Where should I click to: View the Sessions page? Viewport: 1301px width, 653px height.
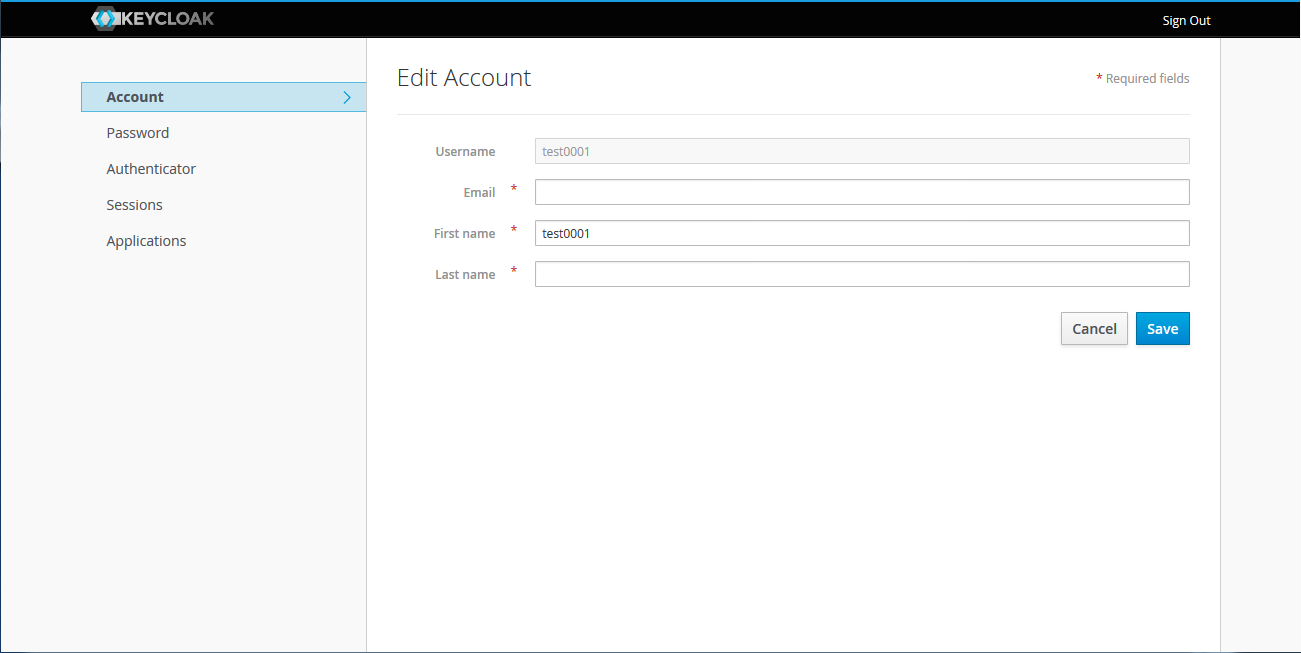[134, 204]
